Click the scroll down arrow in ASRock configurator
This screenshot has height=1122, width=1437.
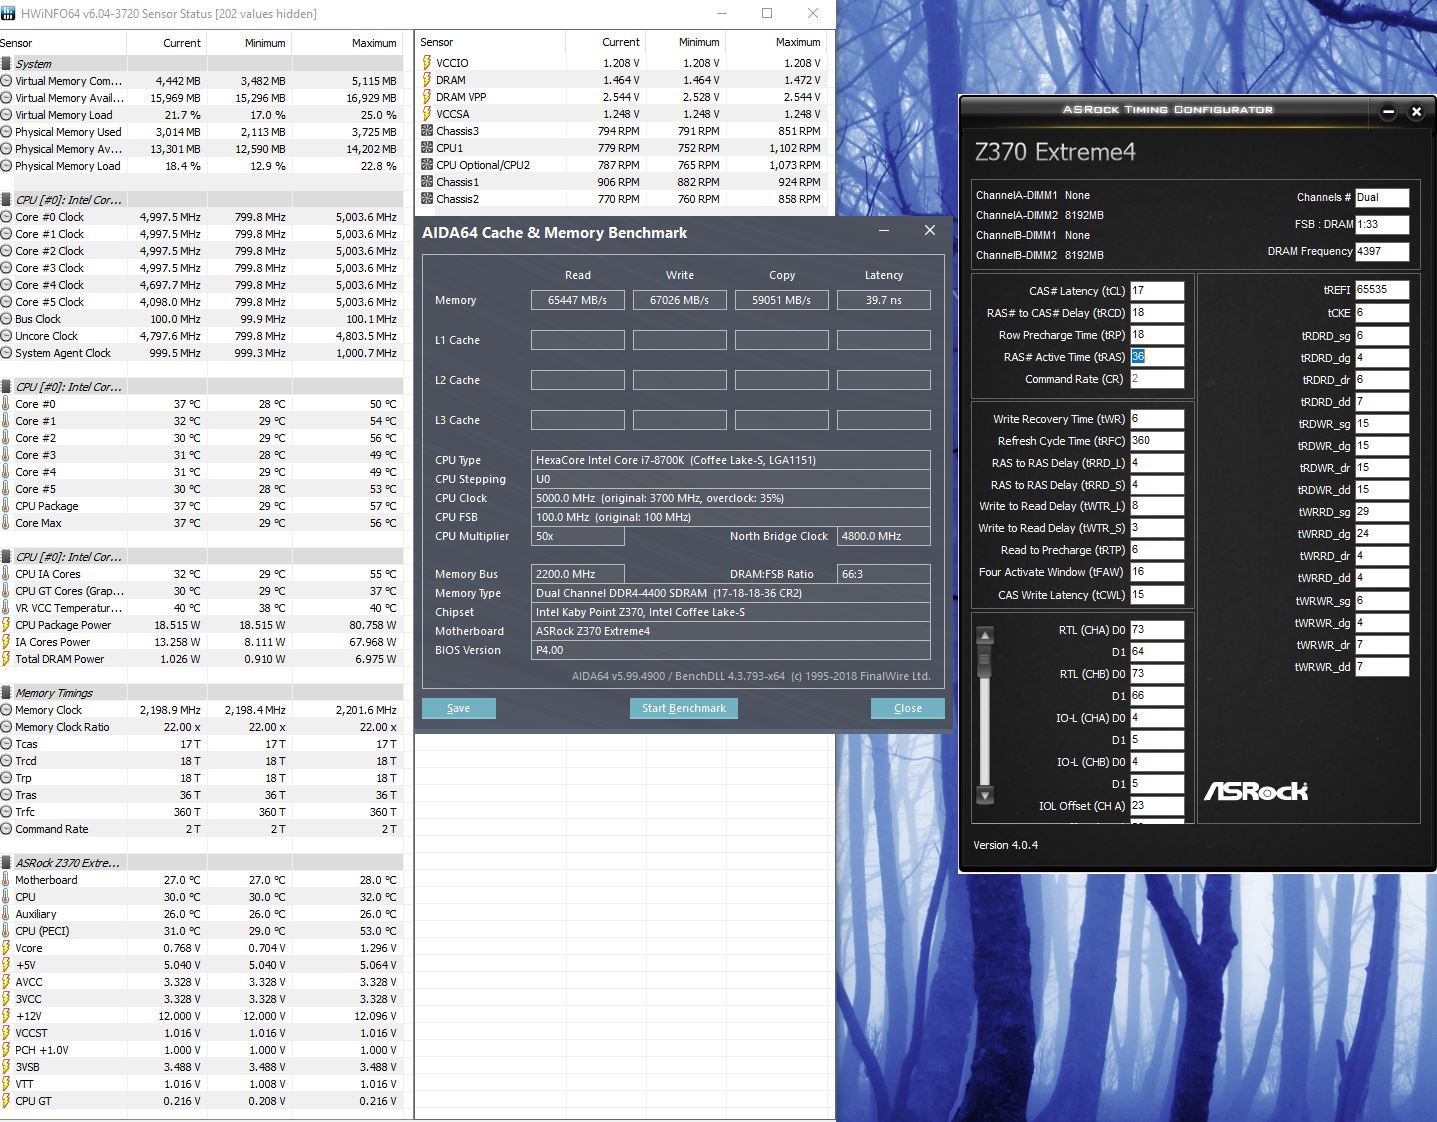[x=985, y=796]
